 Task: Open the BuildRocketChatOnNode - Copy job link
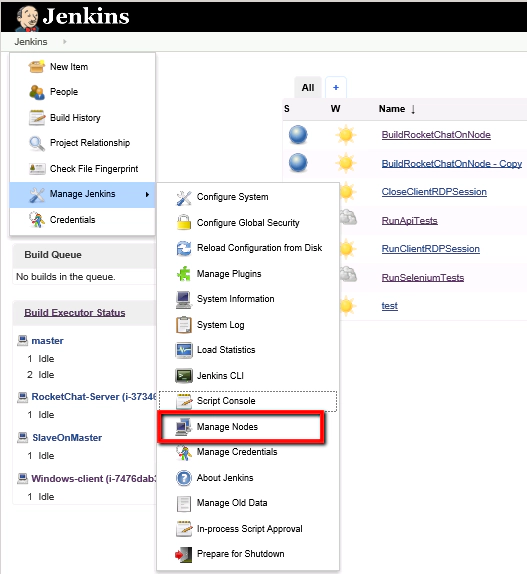pyautogui.click(x=452, y=164)
